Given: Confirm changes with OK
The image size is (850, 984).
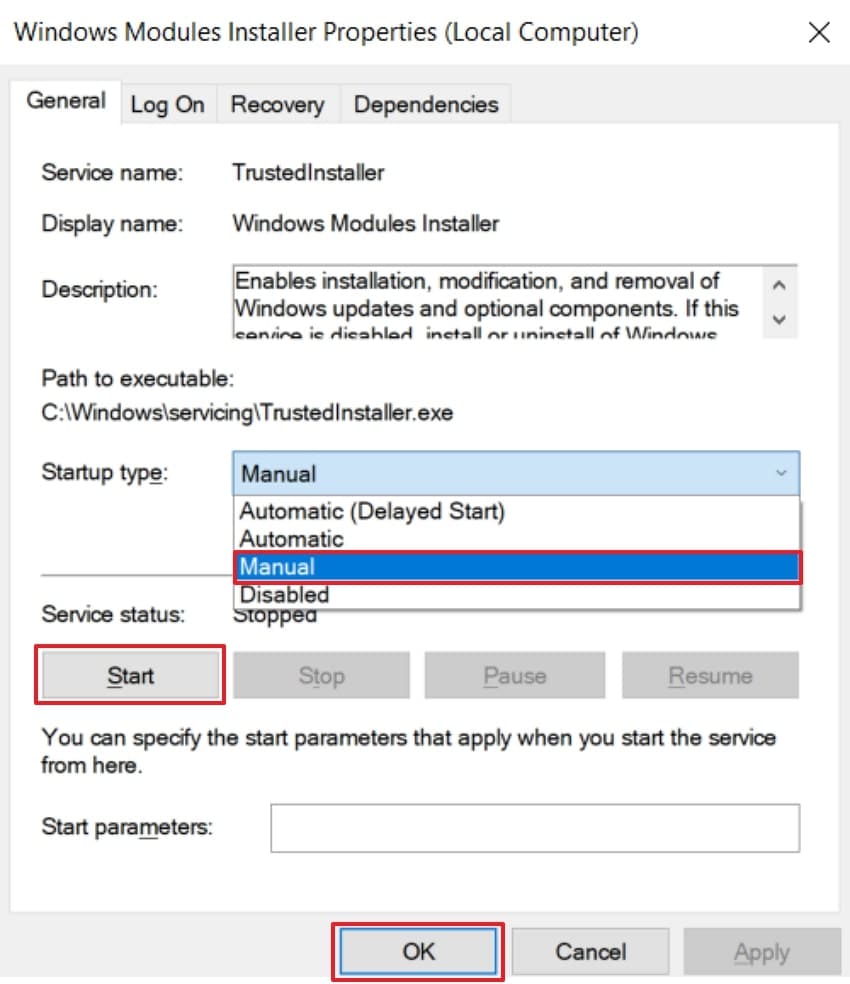Looking at the screenshot, I should click(x=417, y=951).
